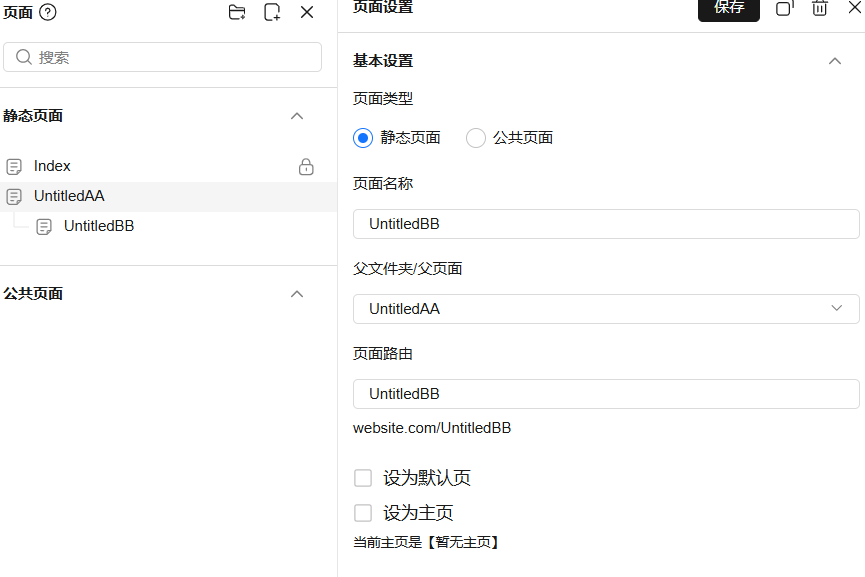Click the page icon beside UntitledBB
865x577 pixels.
44,226
